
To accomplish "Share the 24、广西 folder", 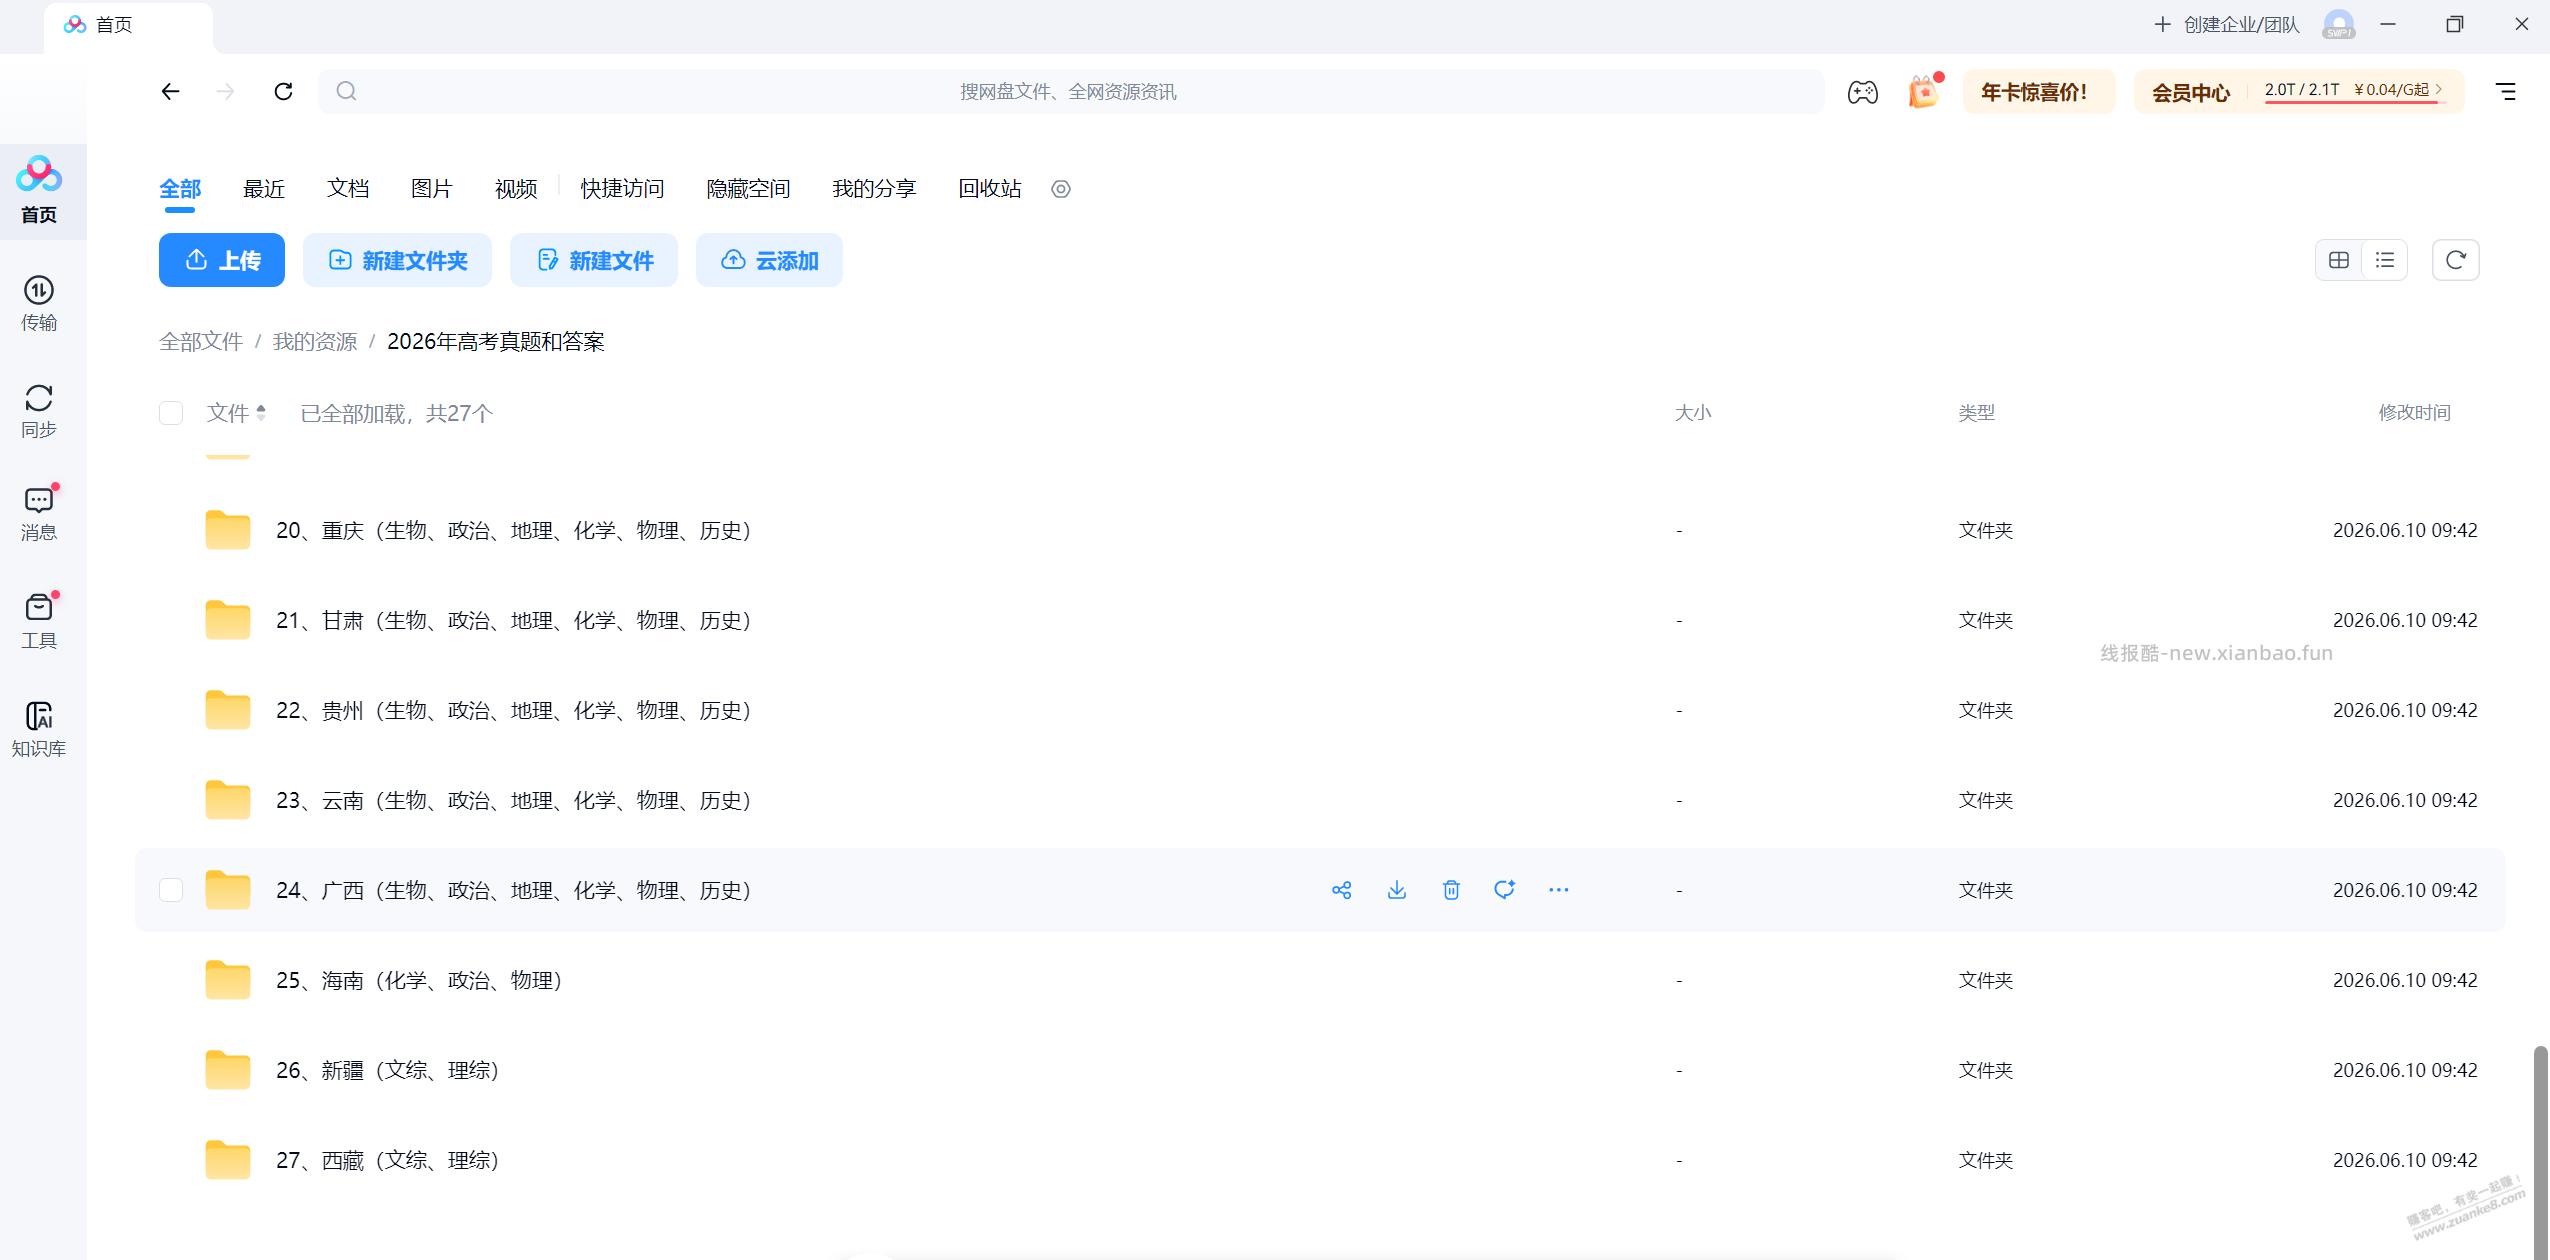I will pos(1342,890).
